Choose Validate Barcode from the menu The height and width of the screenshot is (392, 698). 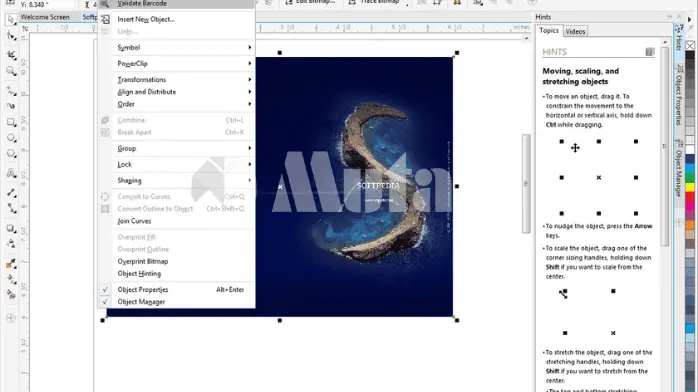click(177, 4)
